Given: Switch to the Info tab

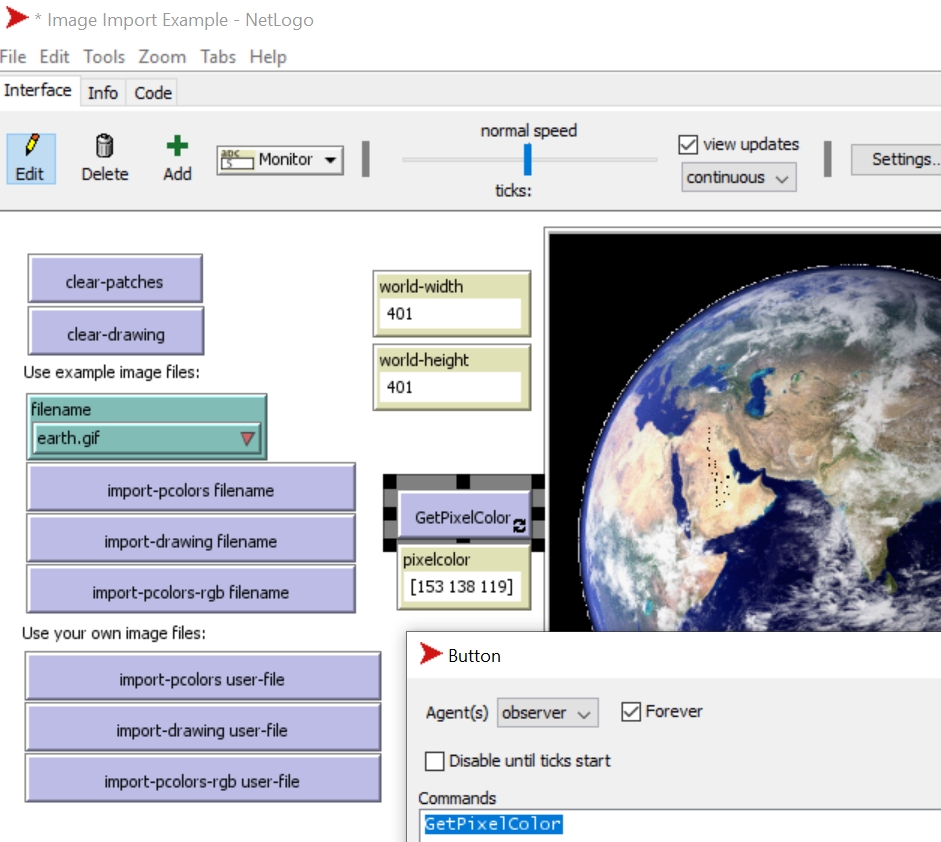Looking at the screenshot, I should click(102, 93).
